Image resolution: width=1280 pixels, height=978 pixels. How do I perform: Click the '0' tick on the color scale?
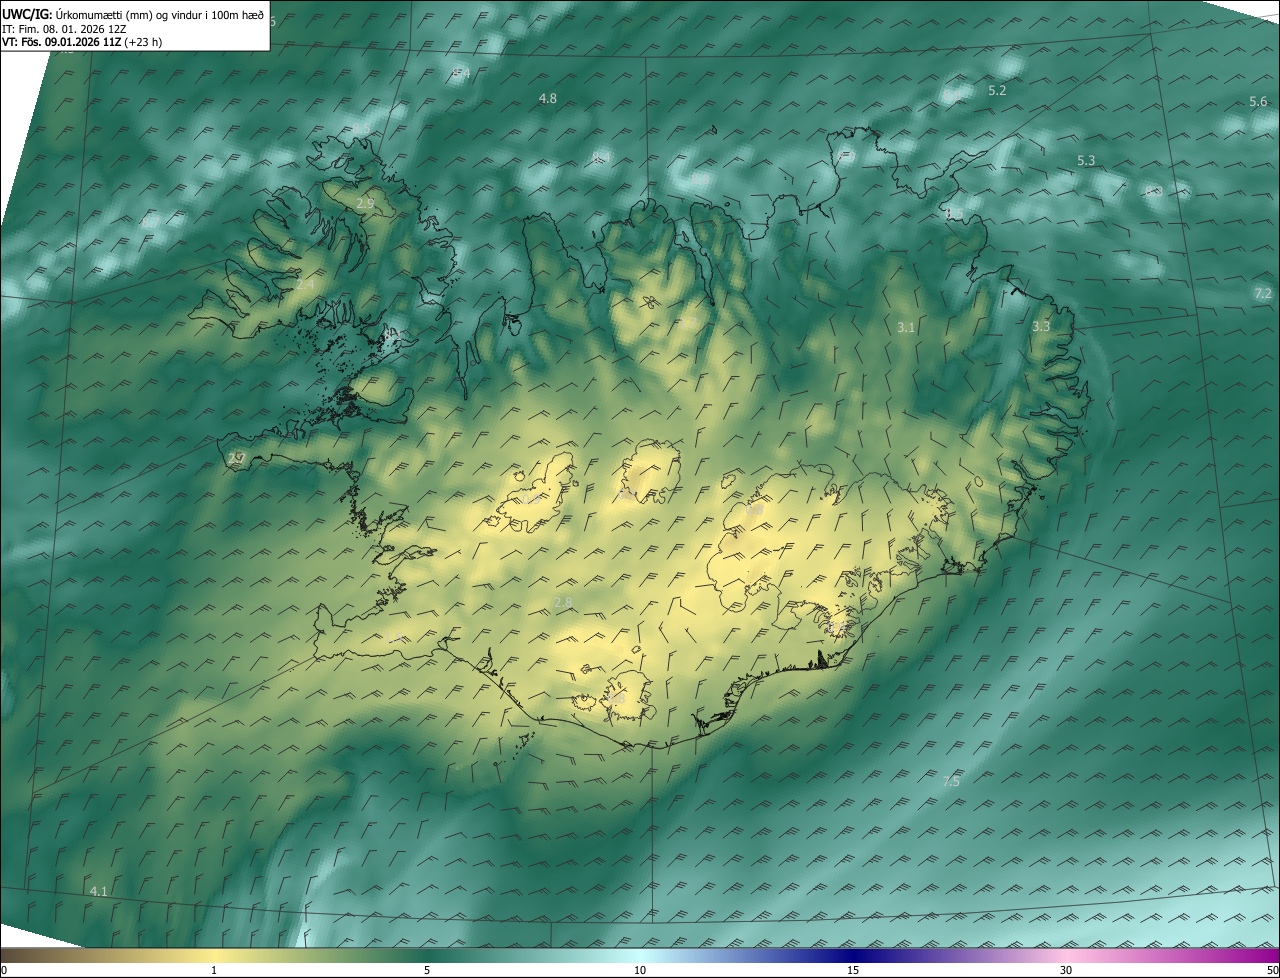[4, 970]
